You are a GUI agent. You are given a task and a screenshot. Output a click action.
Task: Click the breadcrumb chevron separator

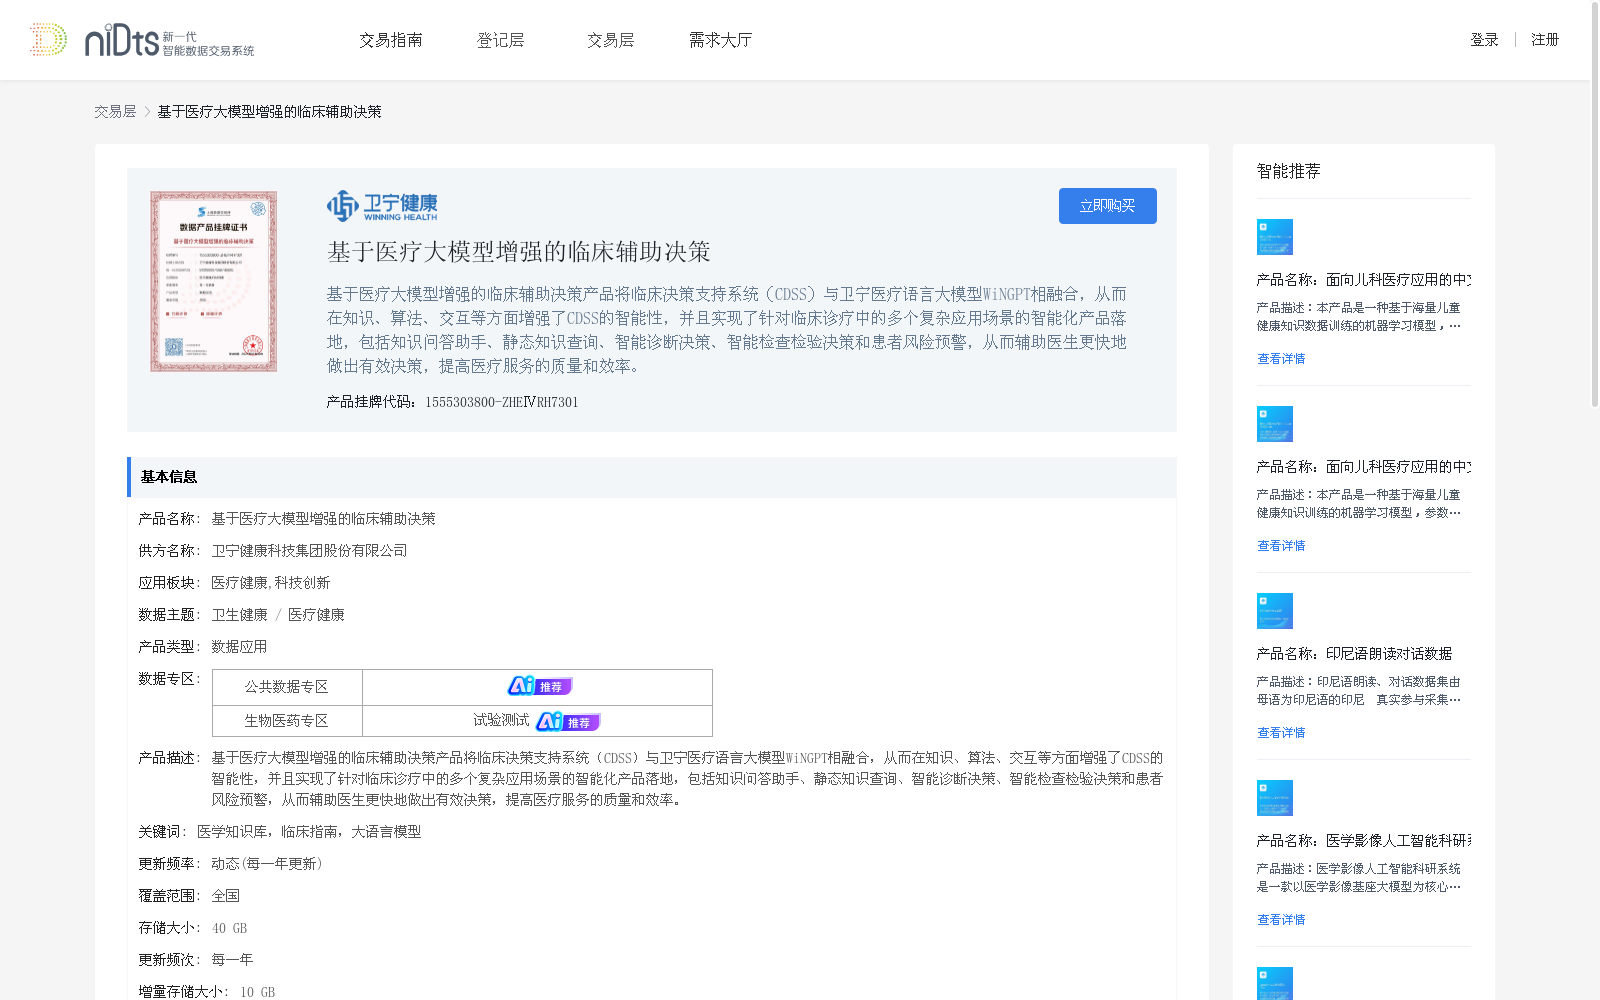(x=147, y=112)
